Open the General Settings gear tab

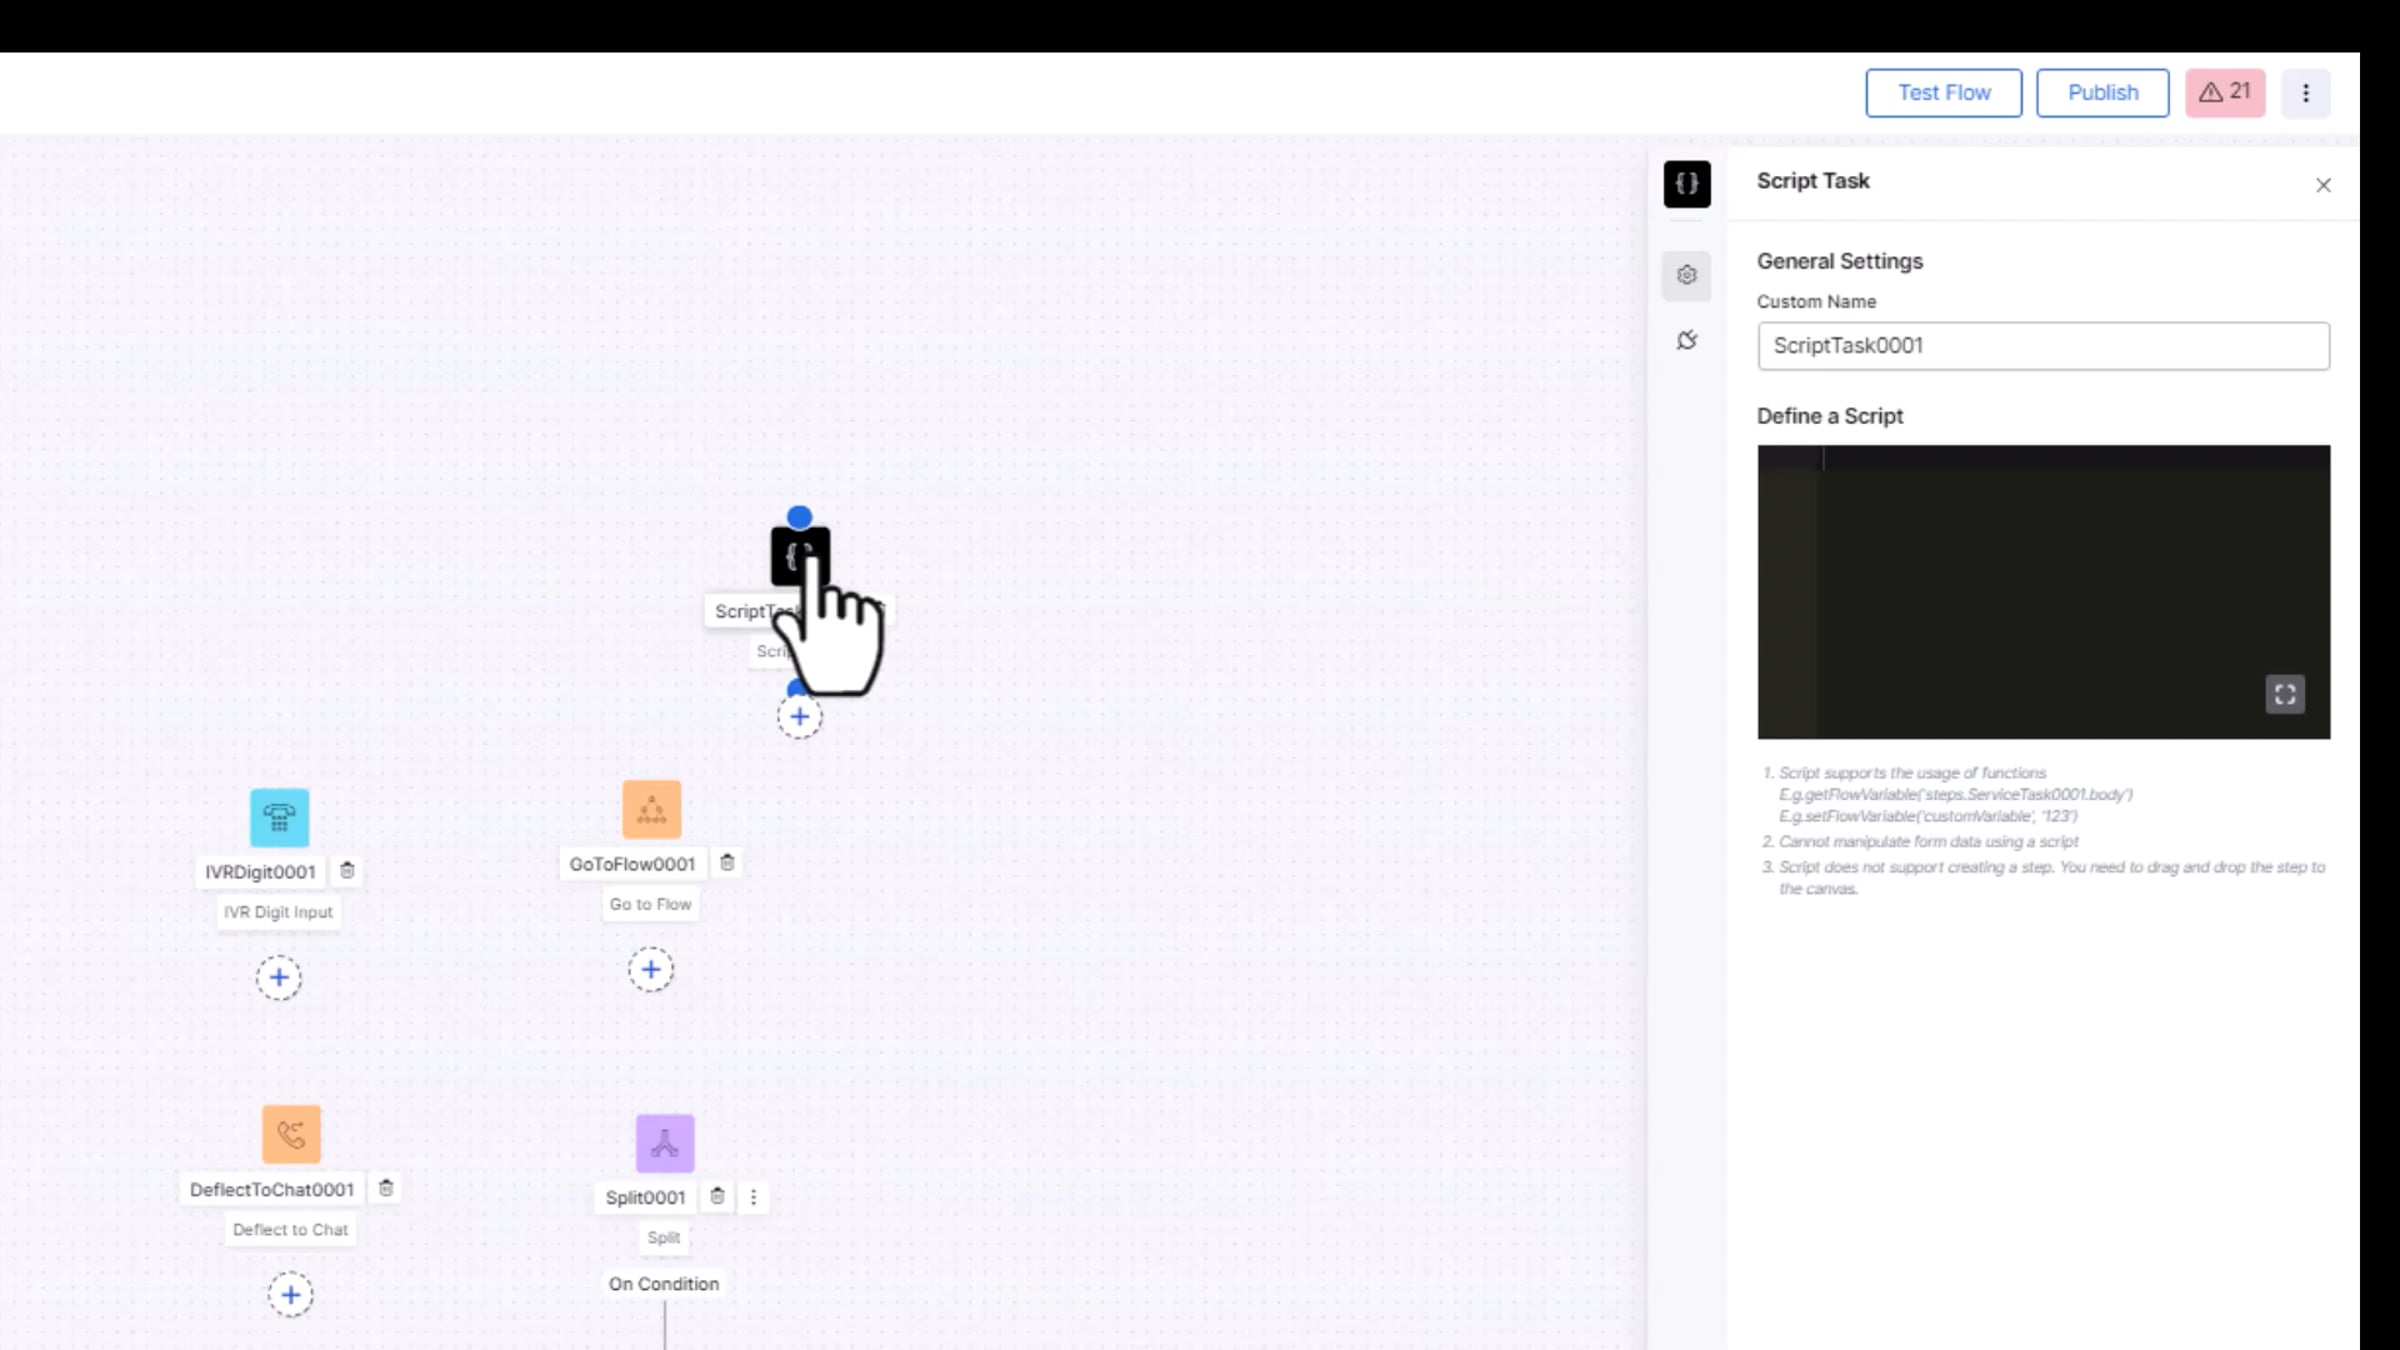click(x=1687, y=275)
